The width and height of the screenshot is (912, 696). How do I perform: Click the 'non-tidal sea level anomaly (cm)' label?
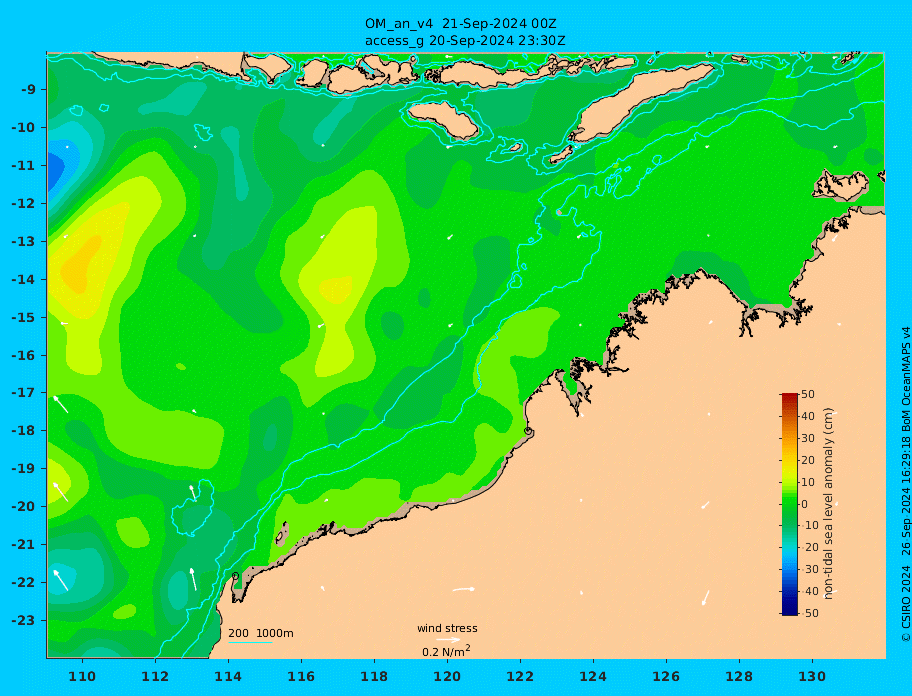(829, 504)
